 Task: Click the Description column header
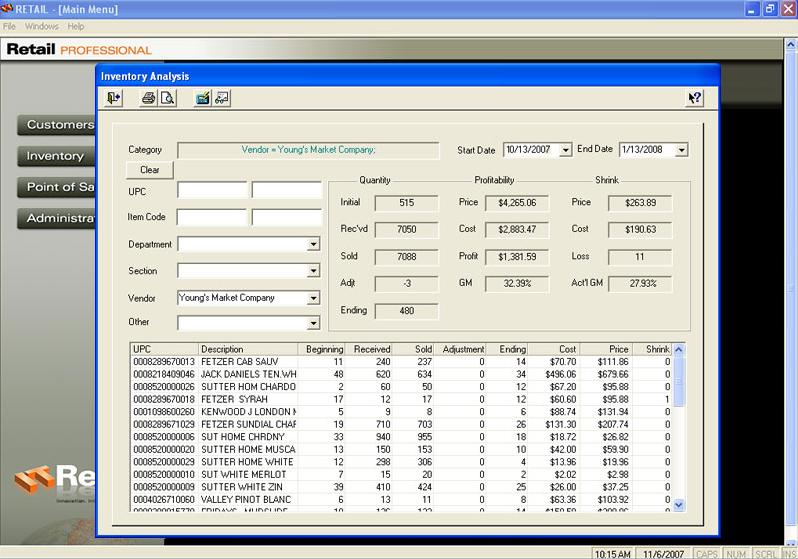tap(248, 349)
